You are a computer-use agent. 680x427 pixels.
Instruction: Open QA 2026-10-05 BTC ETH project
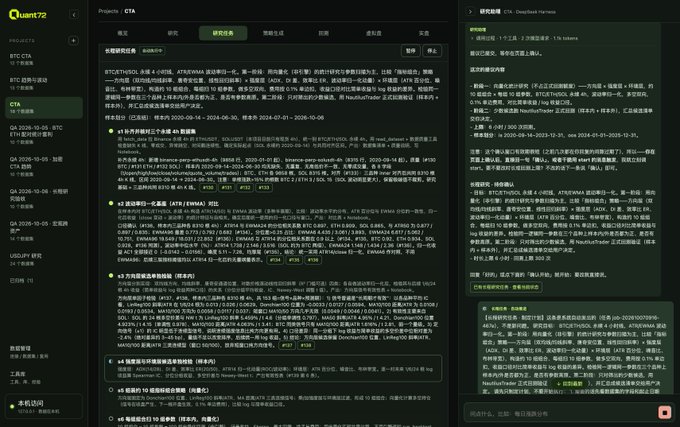(43, 135)
